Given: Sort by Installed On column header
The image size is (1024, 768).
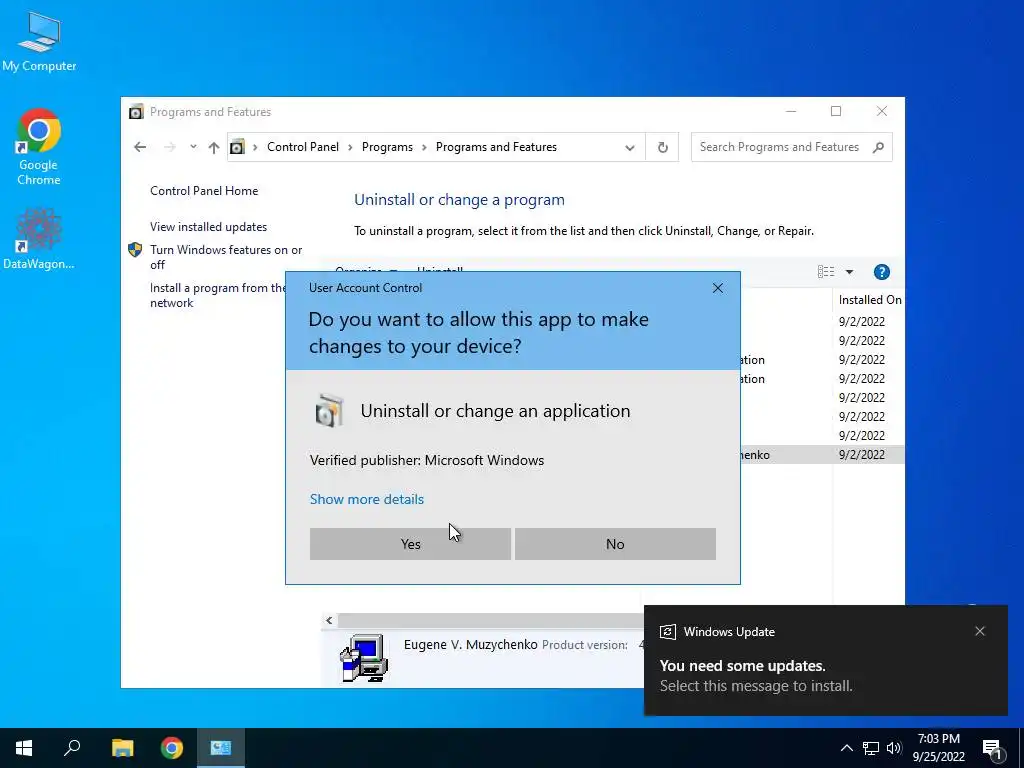Looking at the screenshot, I should tap(869, 300).
